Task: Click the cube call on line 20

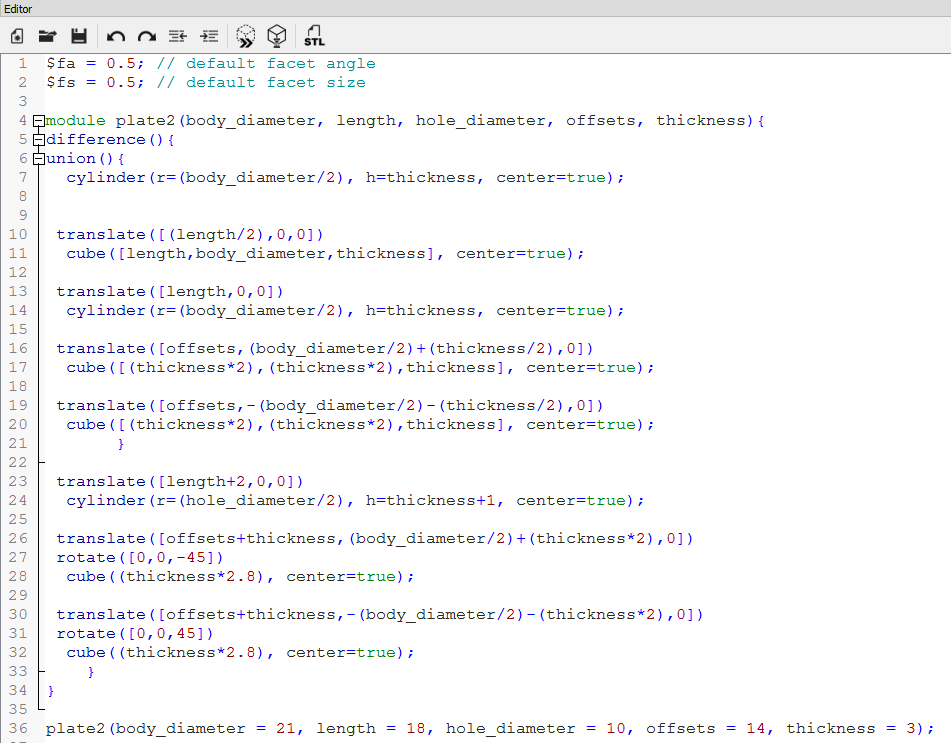Action: [360, 425]
